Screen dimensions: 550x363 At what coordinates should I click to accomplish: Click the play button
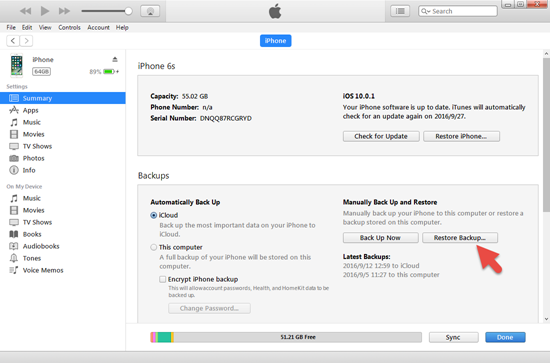45,11
